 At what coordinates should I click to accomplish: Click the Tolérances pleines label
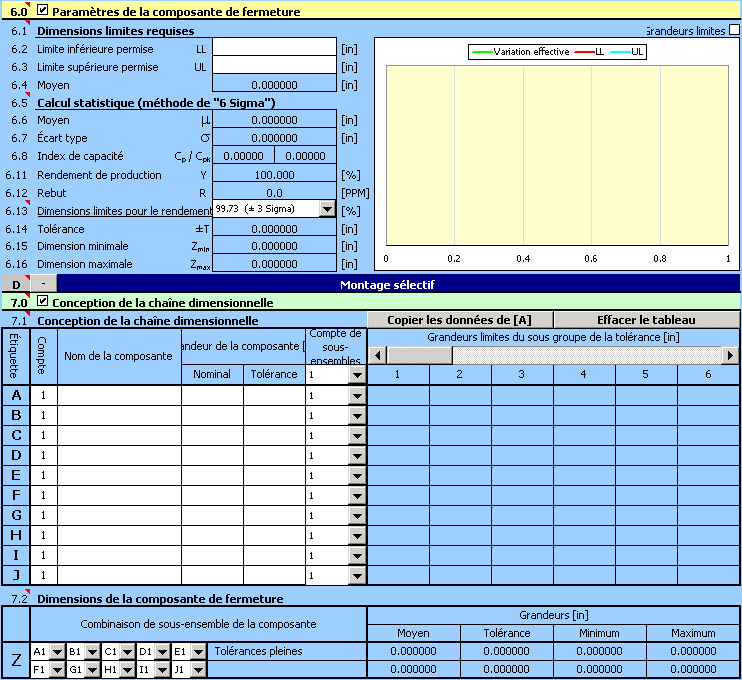tap(258, 651)
